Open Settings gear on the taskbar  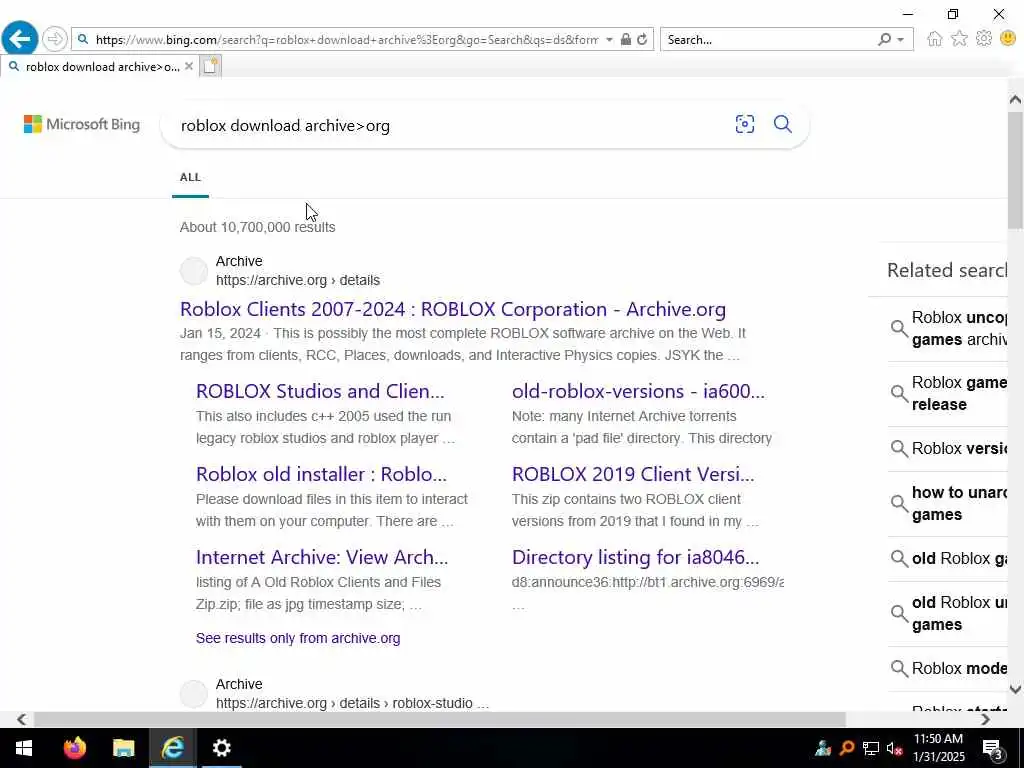(221, 748)
